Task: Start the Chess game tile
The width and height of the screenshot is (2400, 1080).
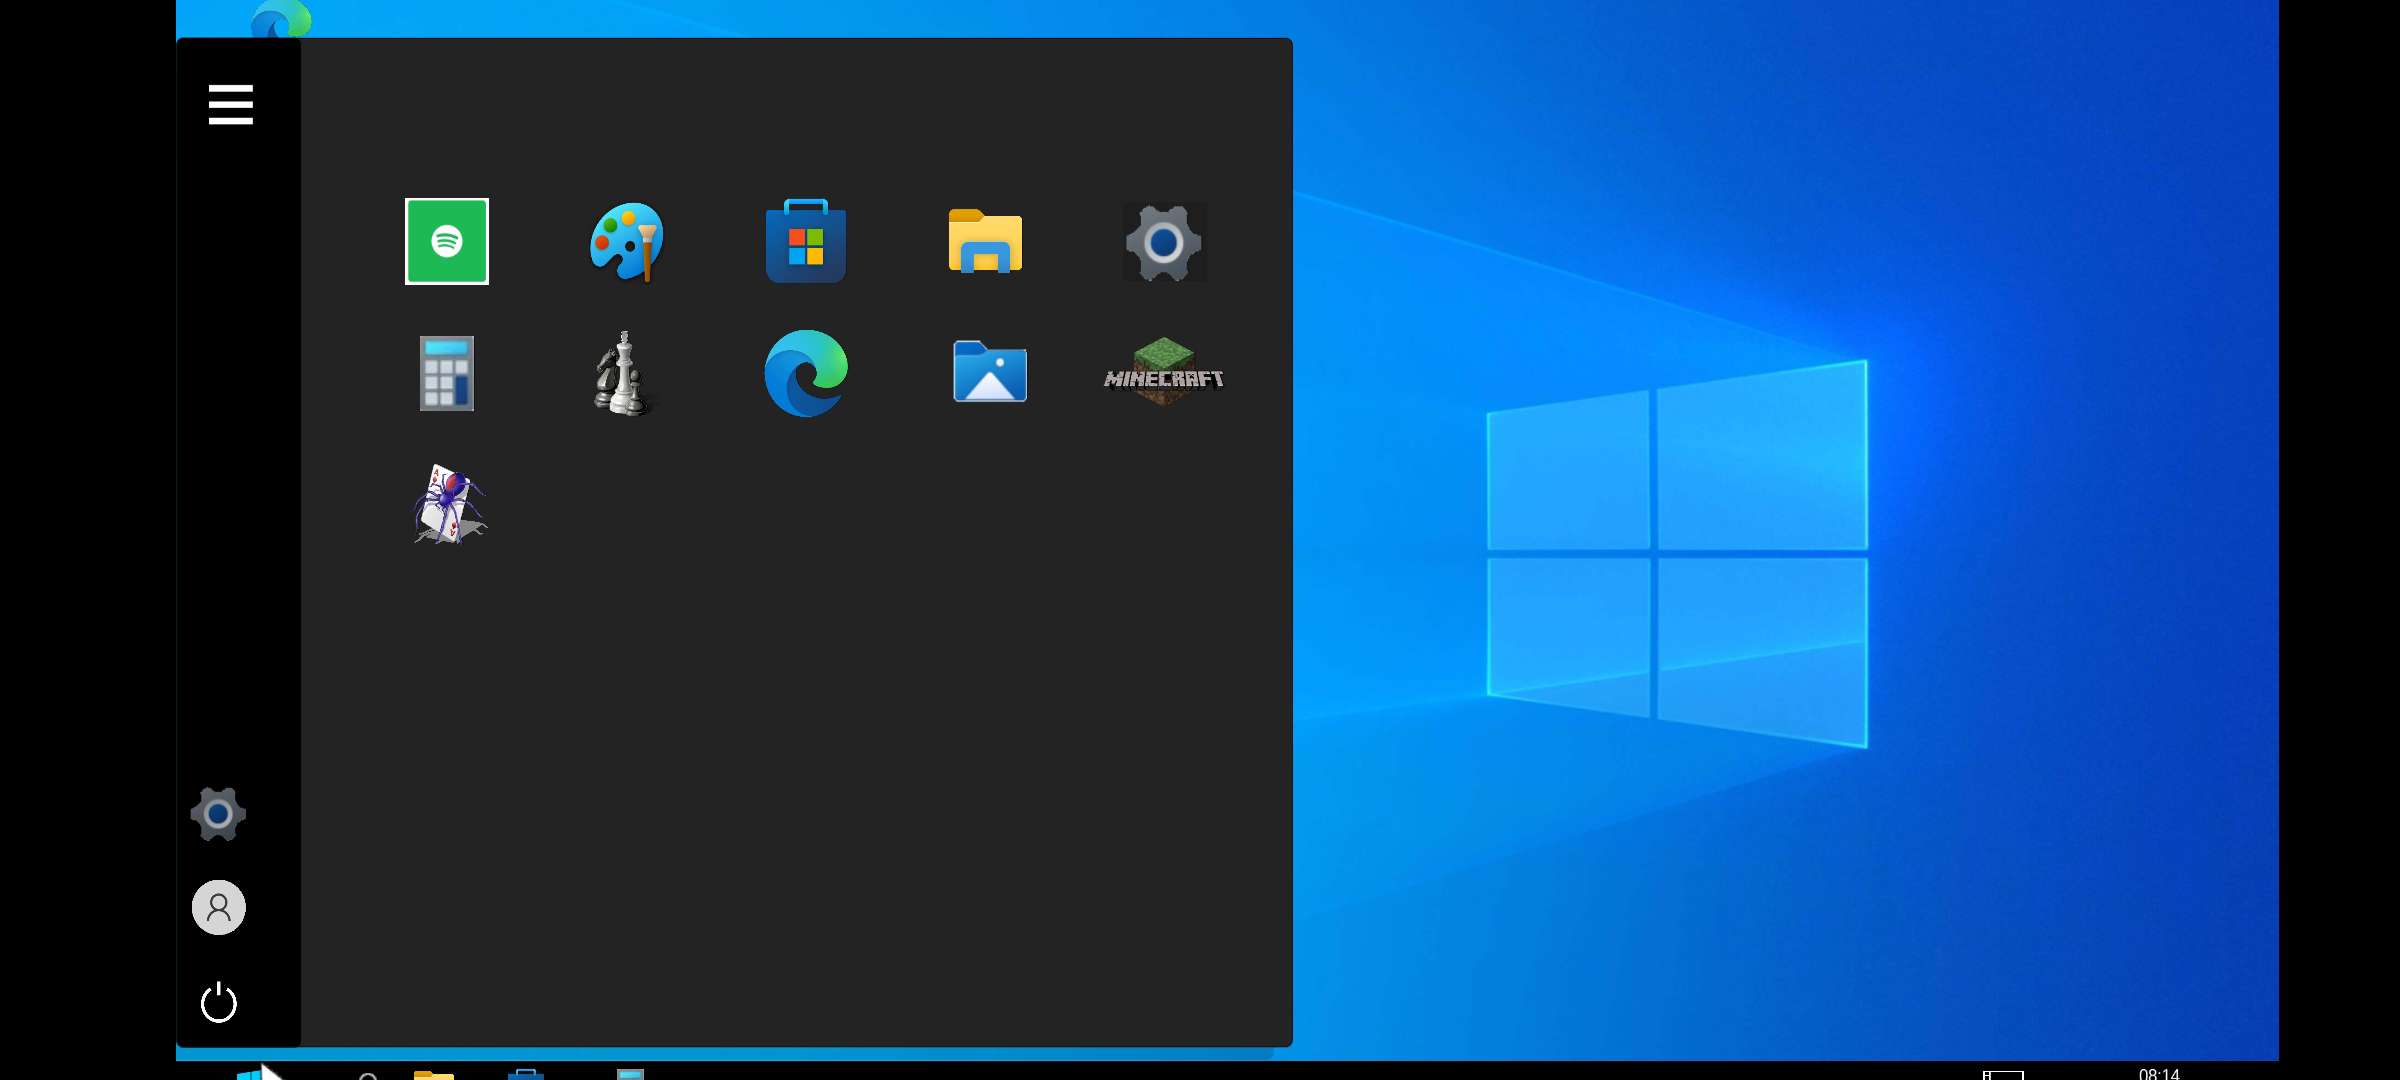Action: pyautogui.click(x=623, y=374)
